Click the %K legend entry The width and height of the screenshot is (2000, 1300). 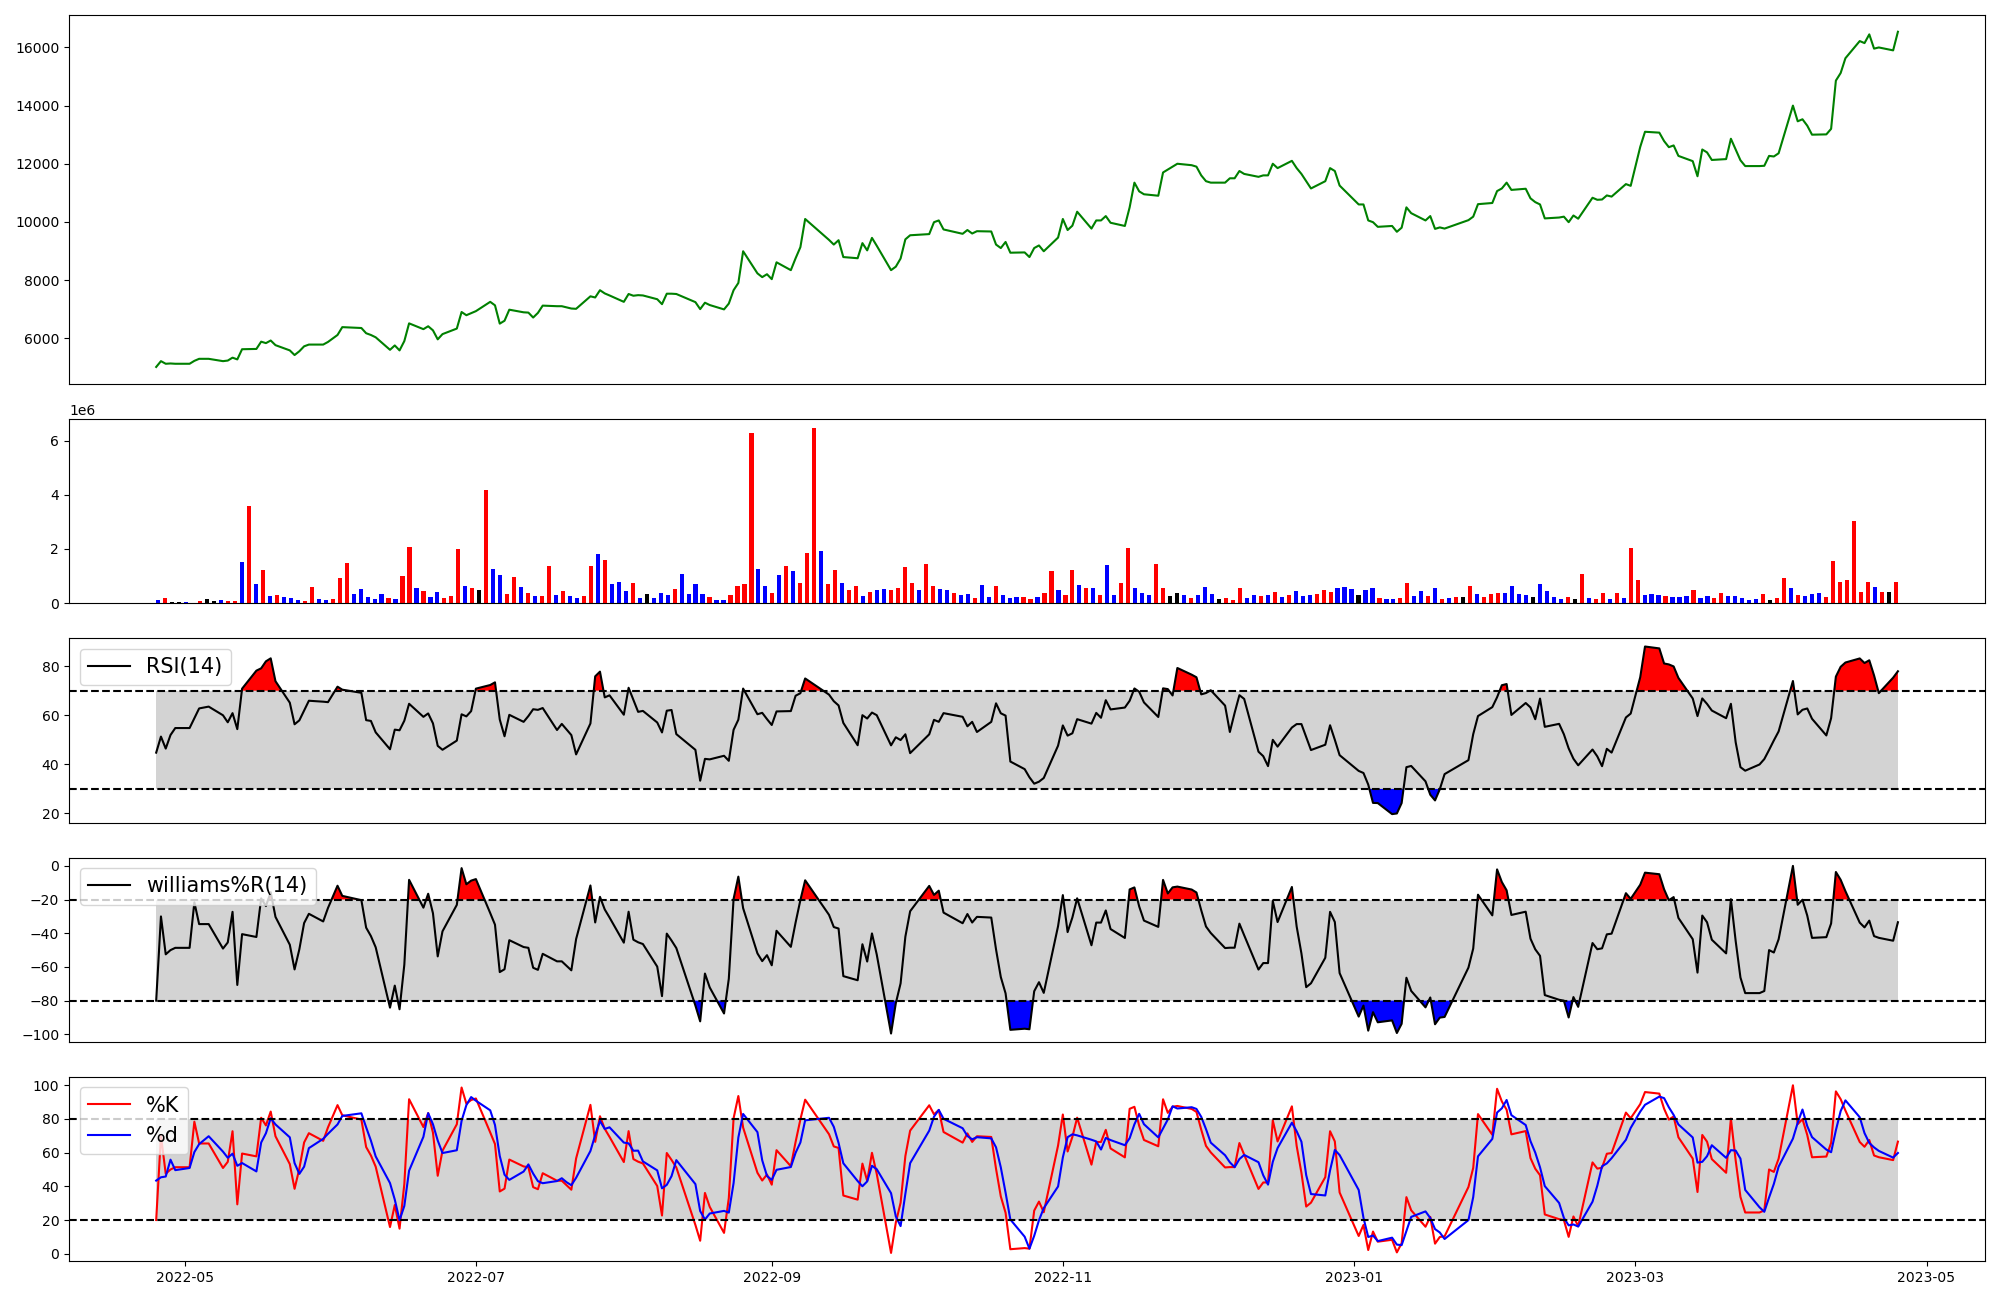click(x=162, y=1105)
